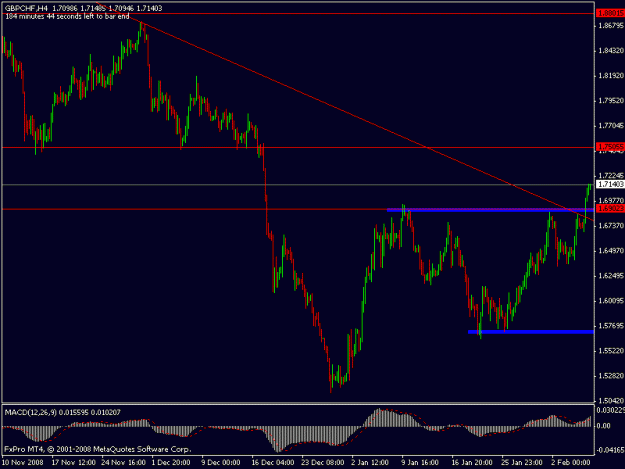Click the red 1.75055 price level tag
The width and height of the screenshot is (625, 469).
(610, 147)
